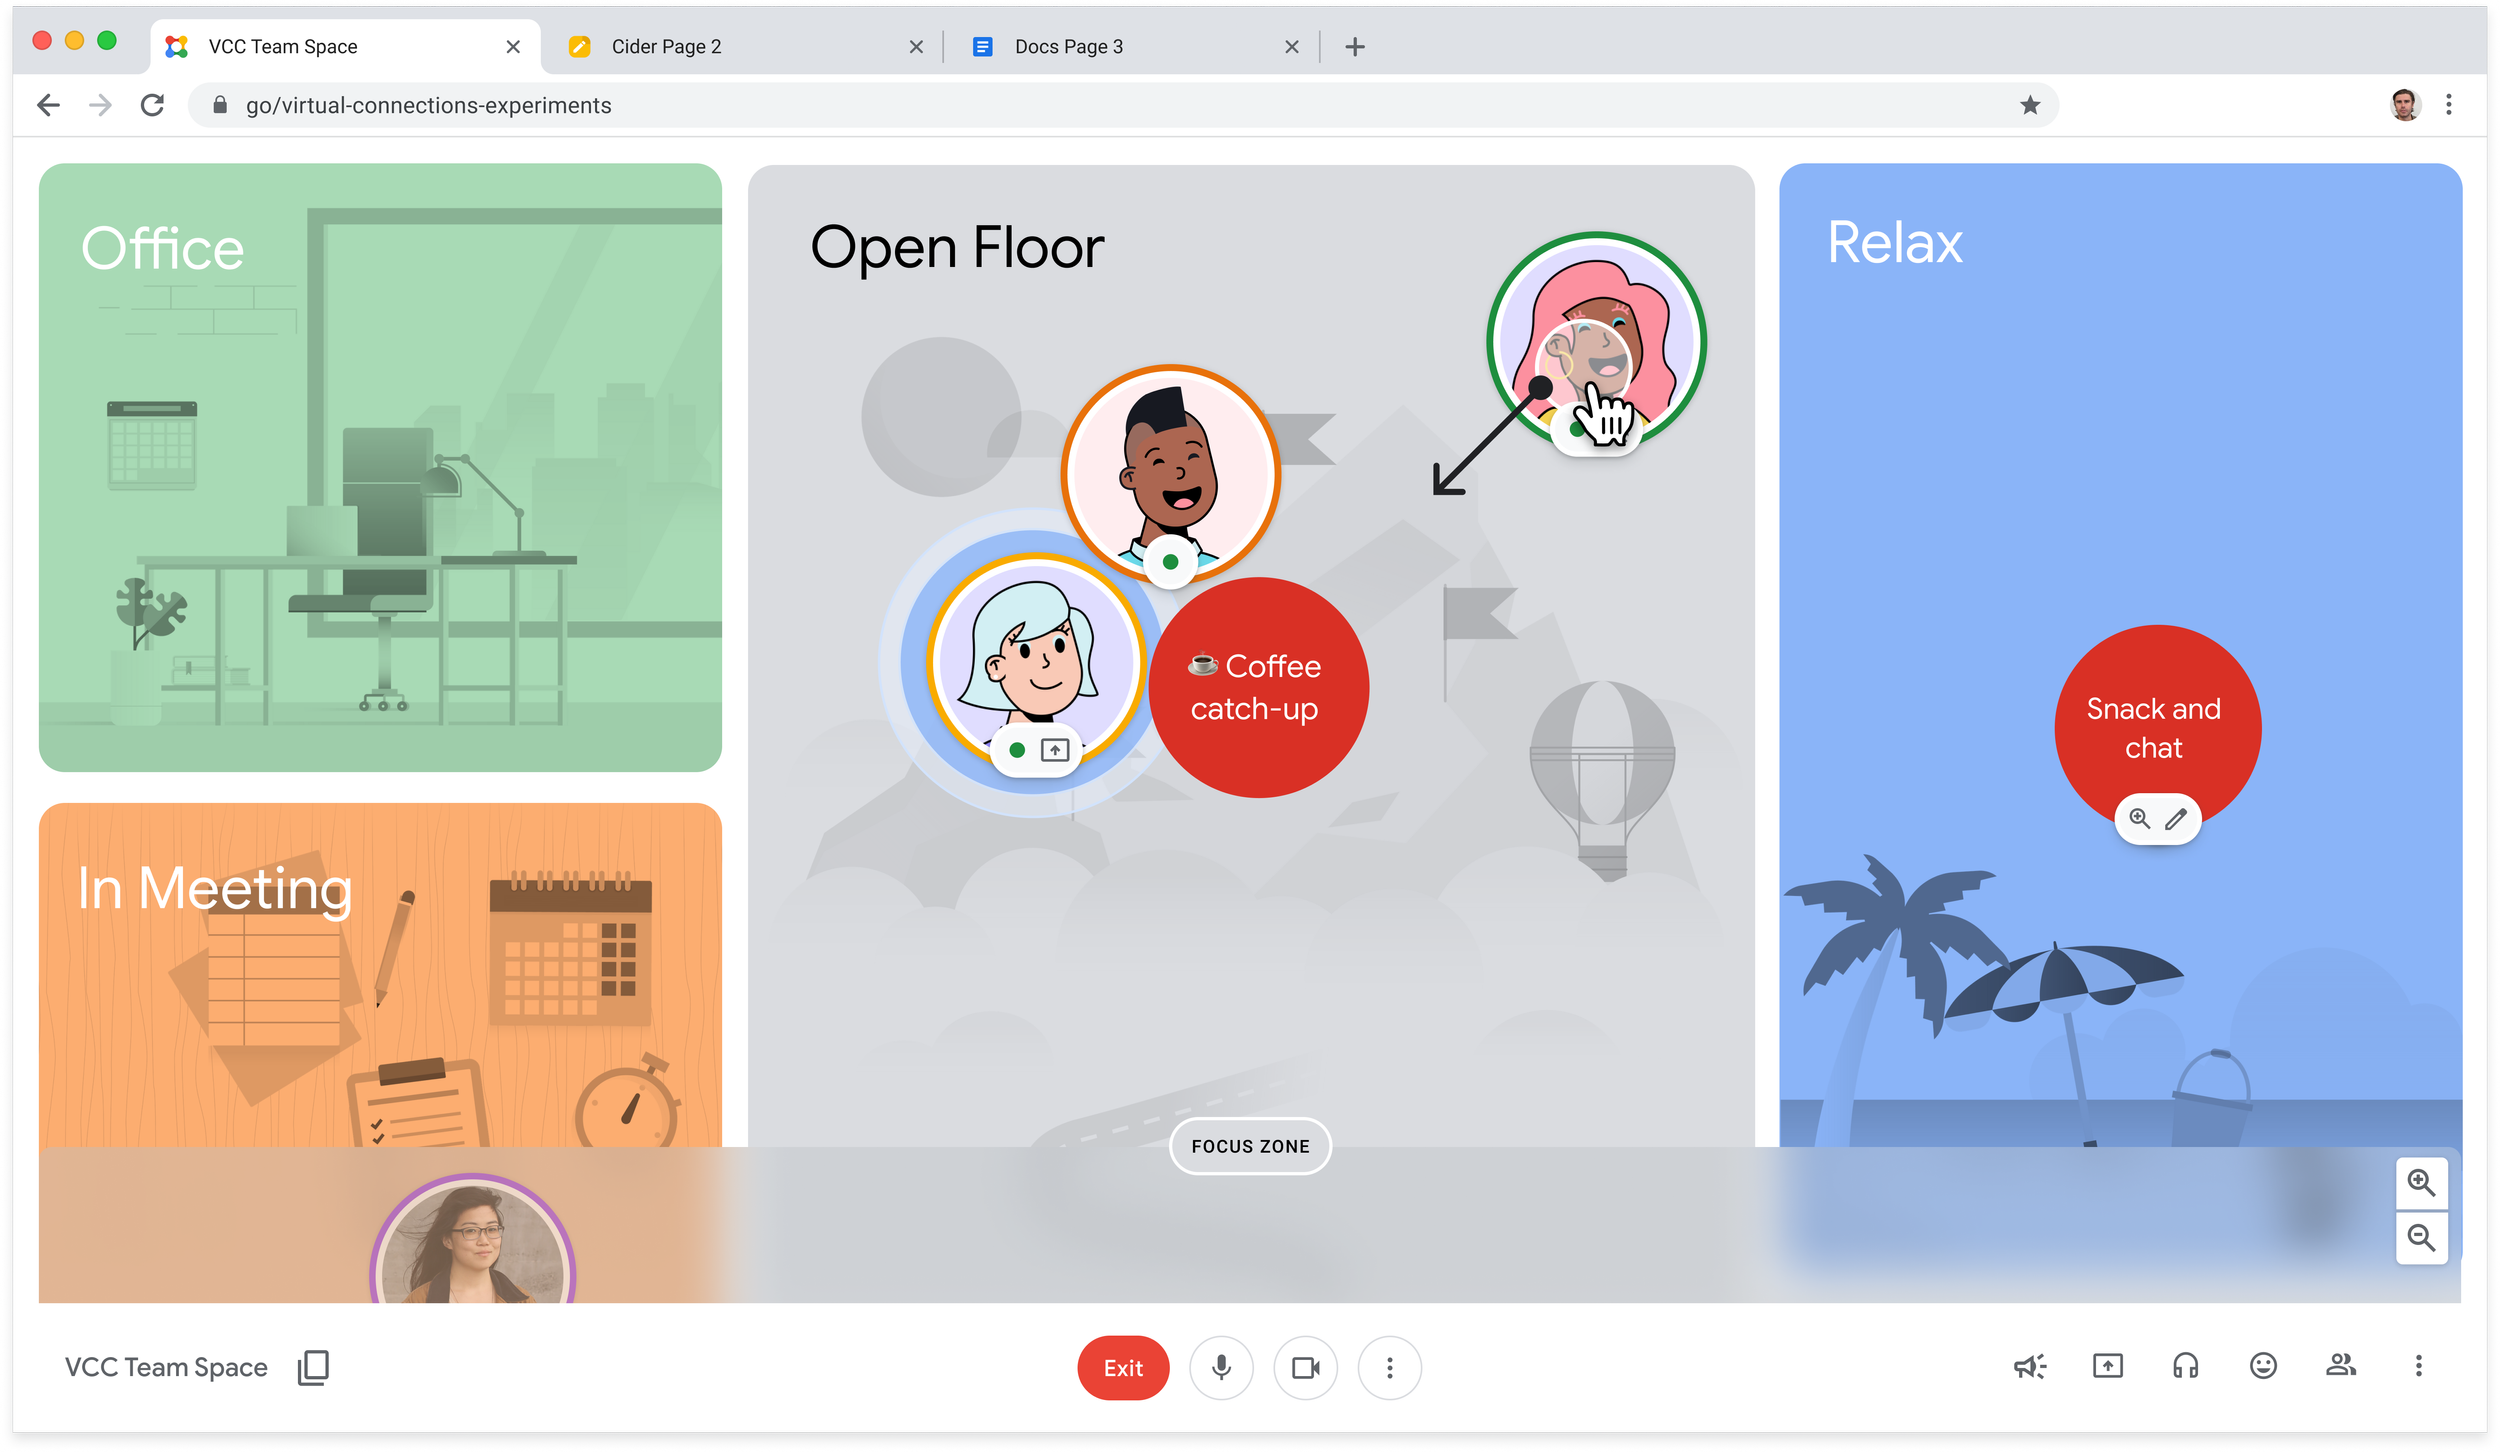Click the zoom in map button
Viewport: 2500px width, 1452px height.
(x=2421, y=1182)
